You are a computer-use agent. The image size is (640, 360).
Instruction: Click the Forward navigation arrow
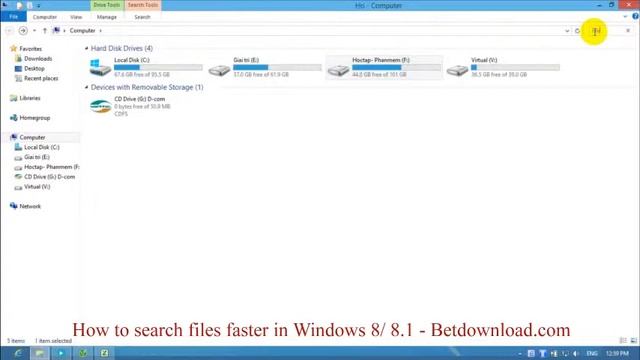pos(23,31)
